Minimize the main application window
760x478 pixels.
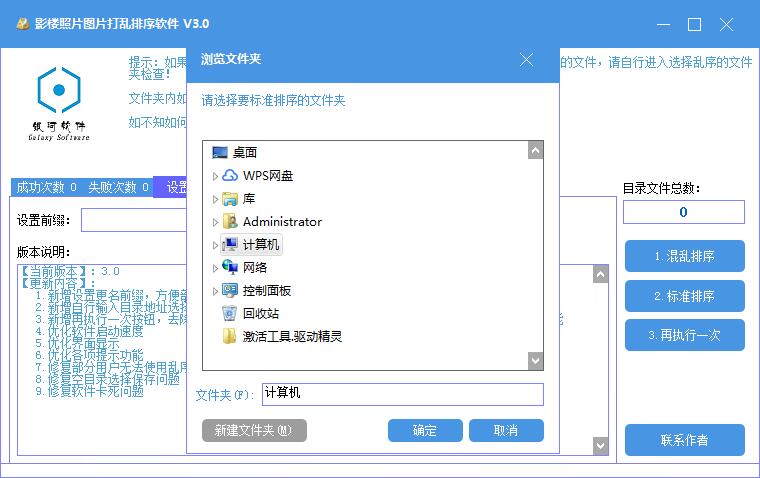tap(663, 24)
